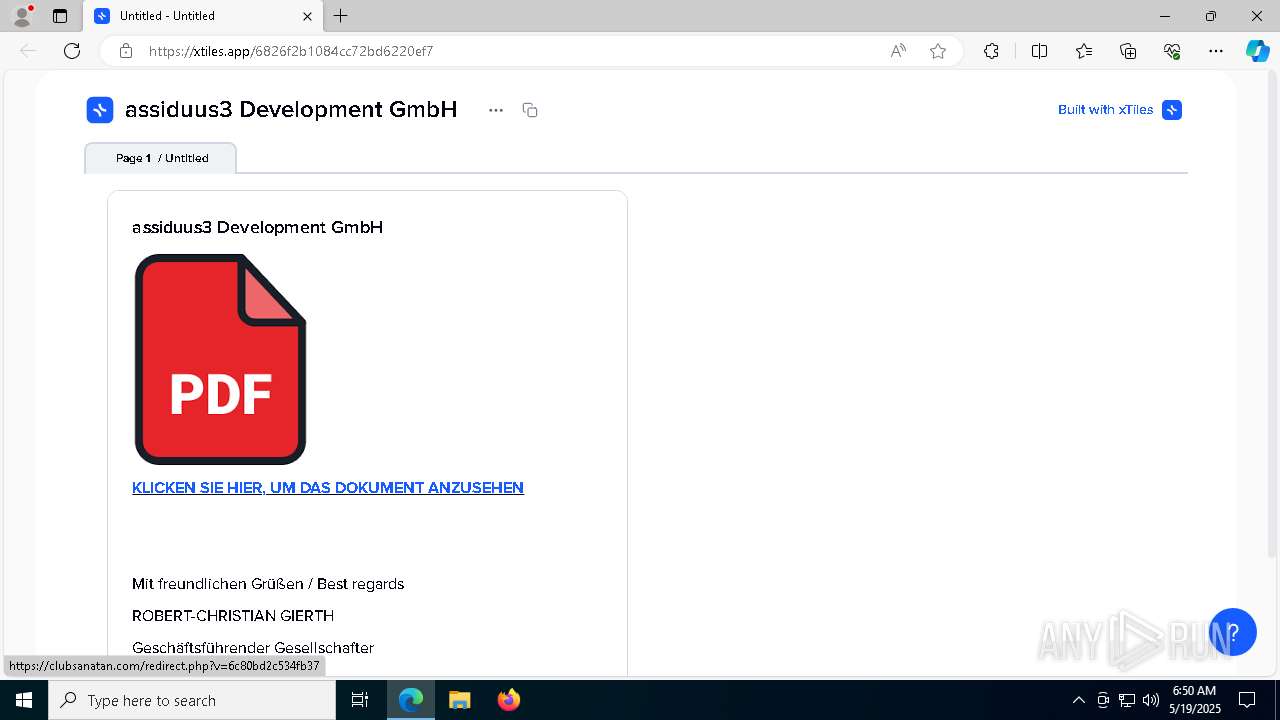1280x720 pixels.
Task: Launch Firefox from the taskbar
Action: (x=508, y=700)
